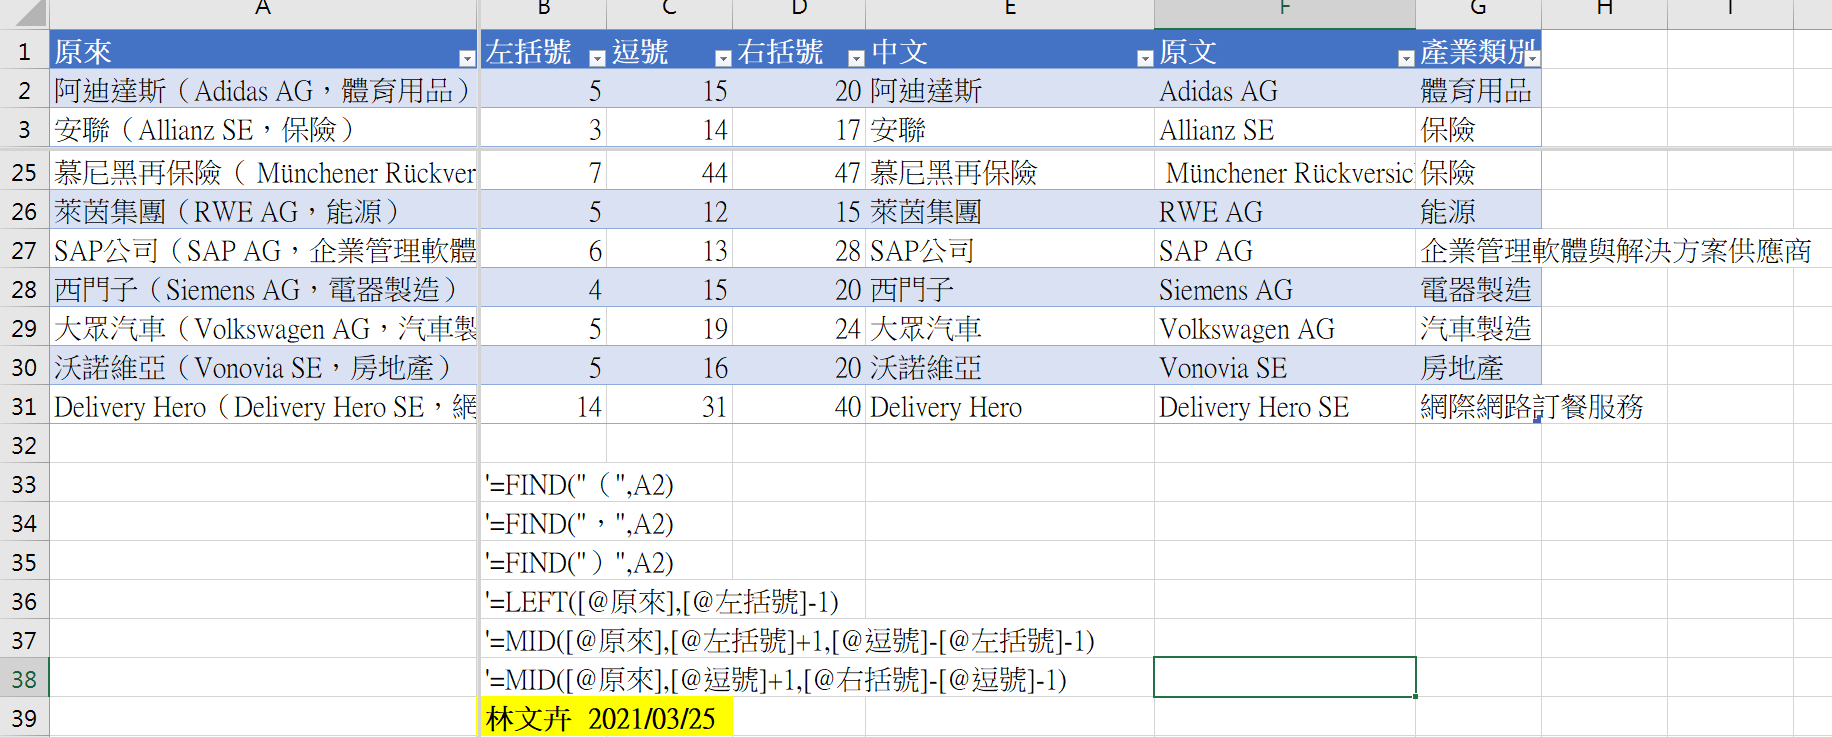Select row 38 header
The image size is (1832, 737).
click(24, 679)
